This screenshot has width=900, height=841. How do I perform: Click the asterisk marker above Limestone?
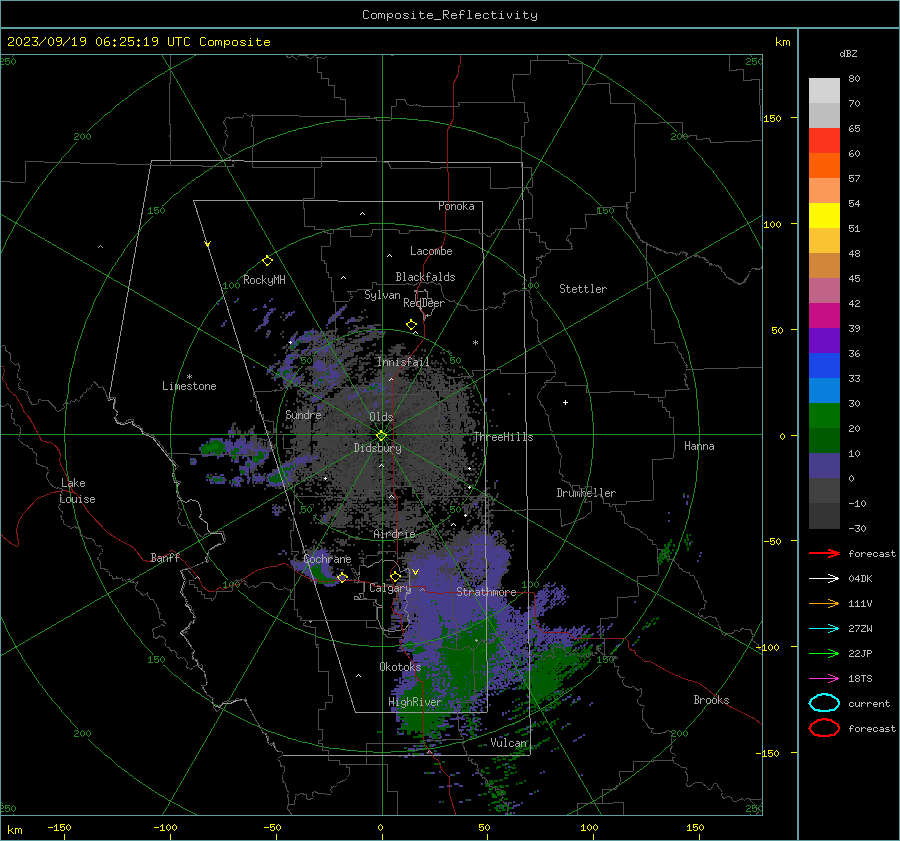[189, 377]
